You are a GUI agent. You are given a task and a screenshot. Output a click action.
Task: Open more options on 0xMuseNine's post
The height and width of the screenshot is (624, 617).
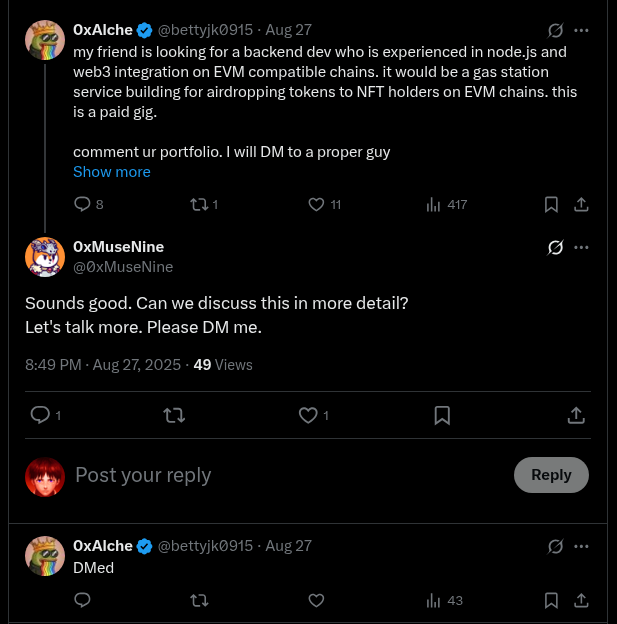pyautogui.click(x=581, y=247)
